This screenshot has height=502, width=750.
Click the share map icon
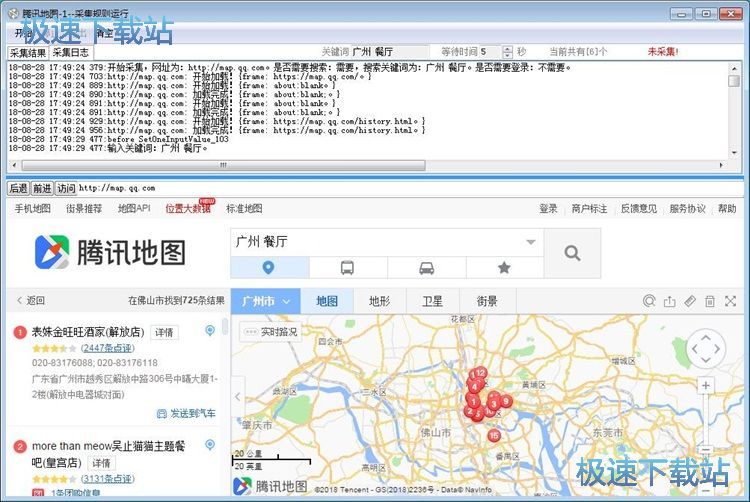pos(669,301)
